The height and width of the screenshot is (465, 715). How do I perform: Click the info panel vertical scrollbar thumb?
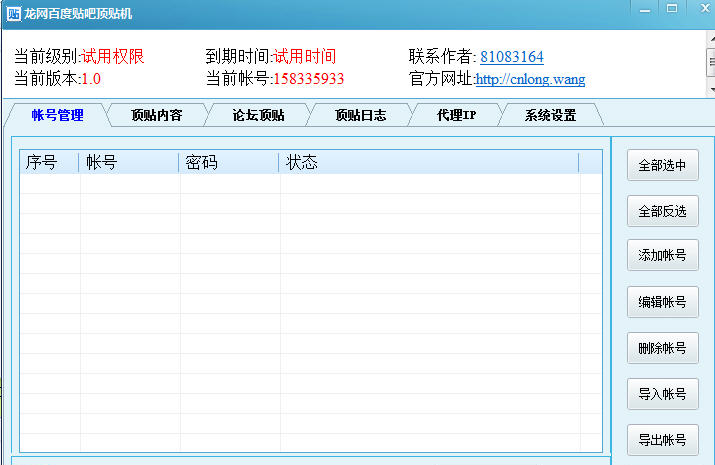click(711, 63)
